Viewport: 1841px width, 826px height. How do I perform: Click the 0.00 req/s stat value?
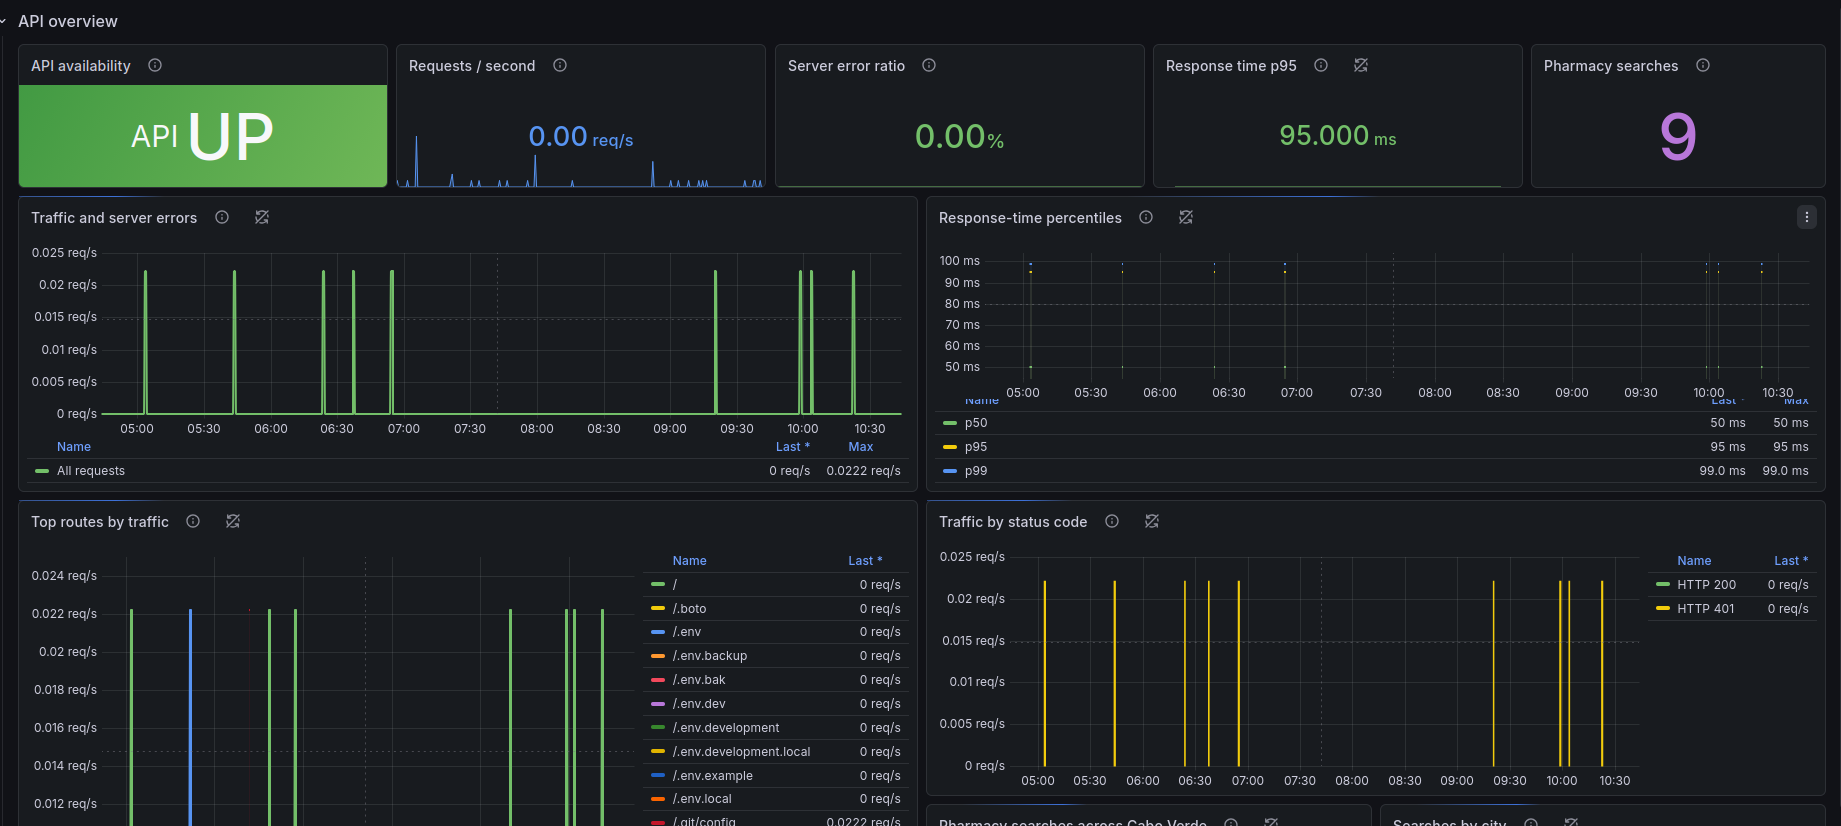pyautogui.click(x=581, y=137)
